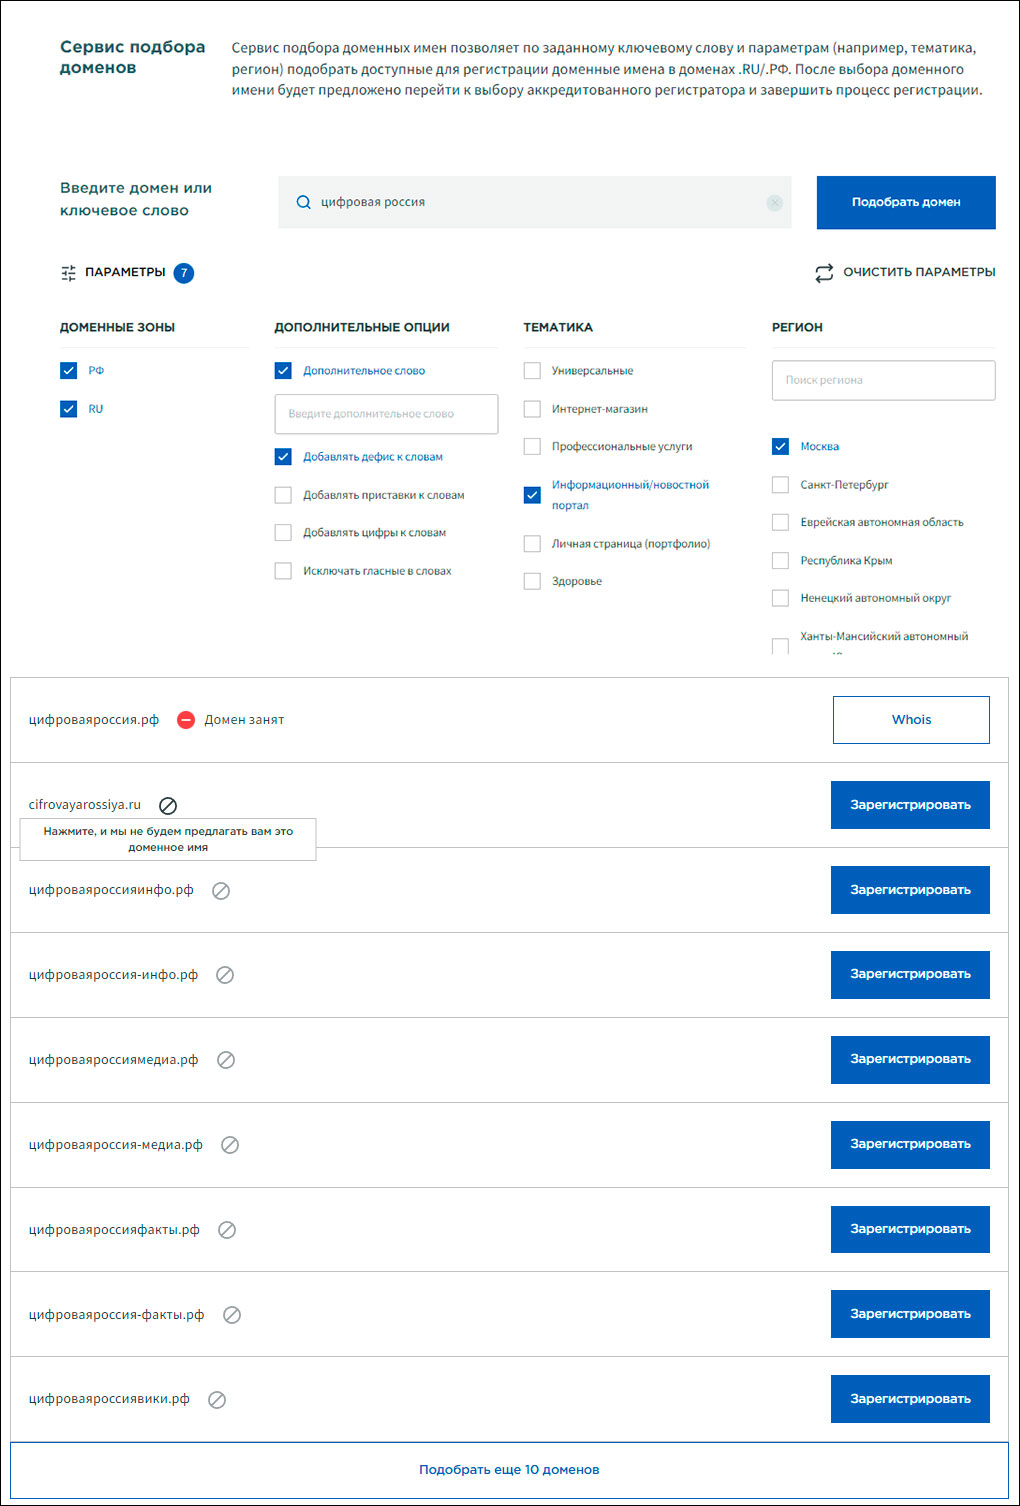Uncheck the РФ domain zone checkbox
Screen dimensions: 1020x1506
tap(69, 371)
